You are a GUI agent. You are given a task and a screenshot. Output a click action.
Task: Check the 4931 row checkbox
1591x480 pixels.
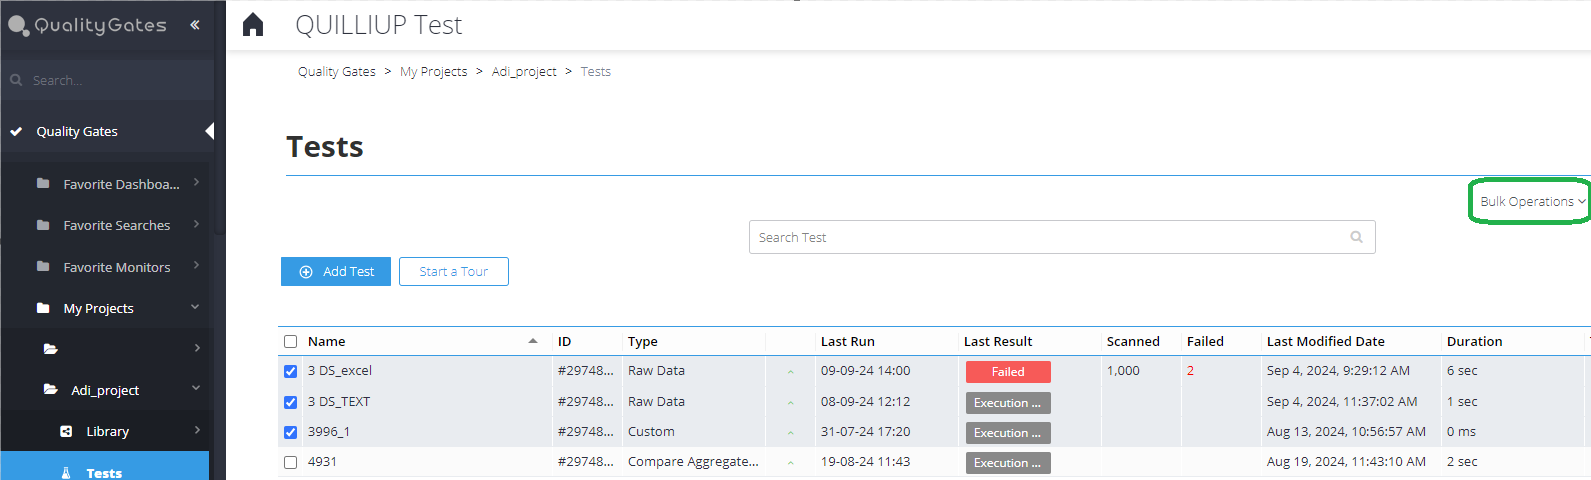coord(291,462)
